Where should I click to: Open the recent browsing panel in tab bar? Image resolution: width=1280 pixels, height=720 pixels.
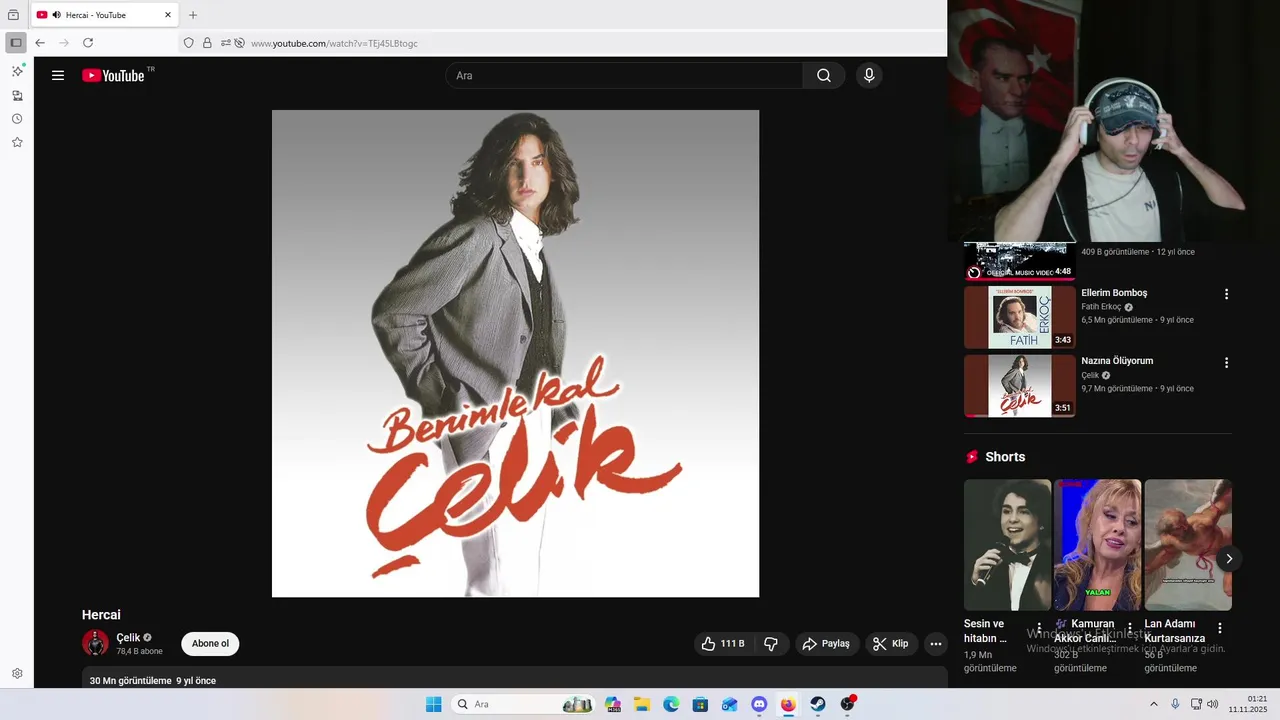[13, 15]
